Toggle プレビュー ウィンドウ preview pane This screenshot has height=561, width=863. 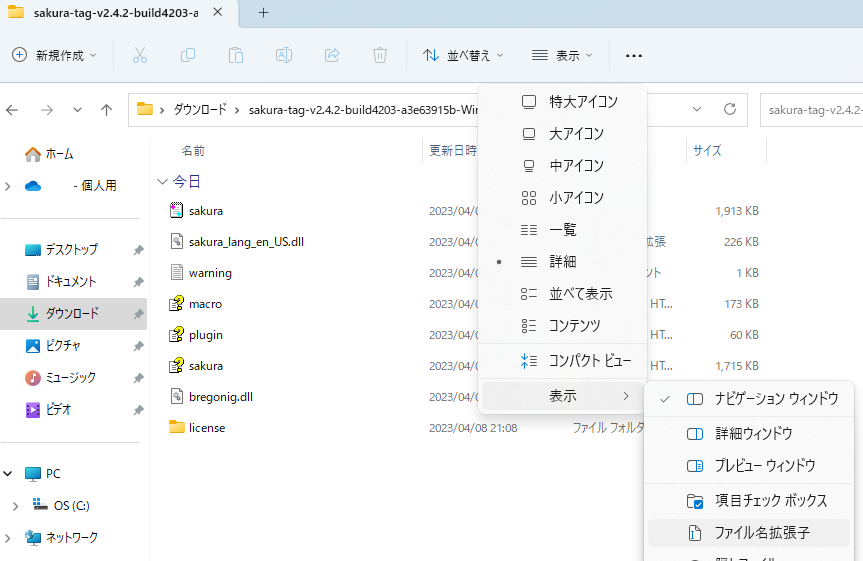749,466
